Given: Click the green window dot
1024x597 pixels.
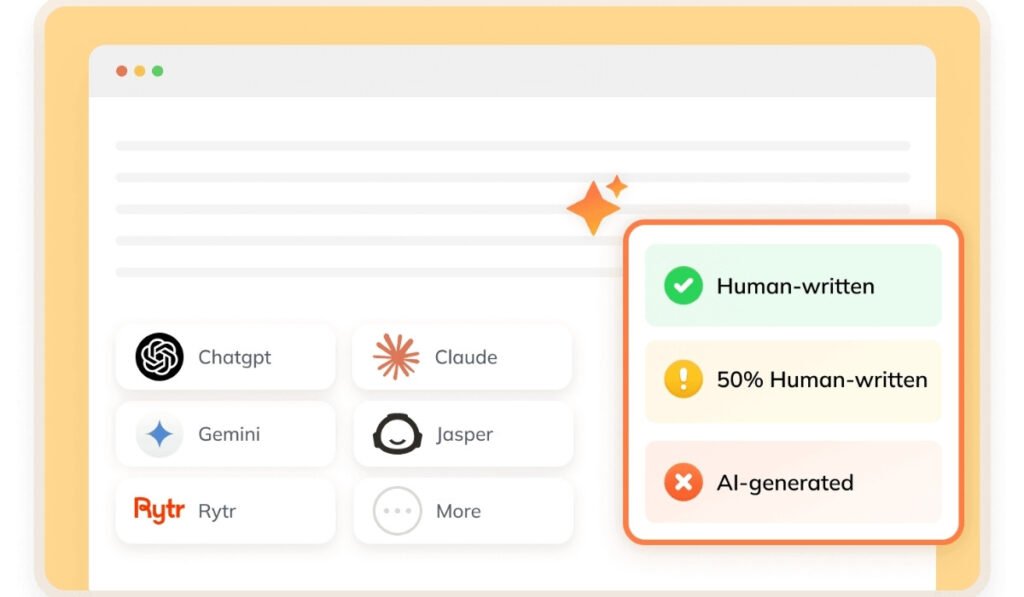Looking at the screenshot, I should (157, 71).
